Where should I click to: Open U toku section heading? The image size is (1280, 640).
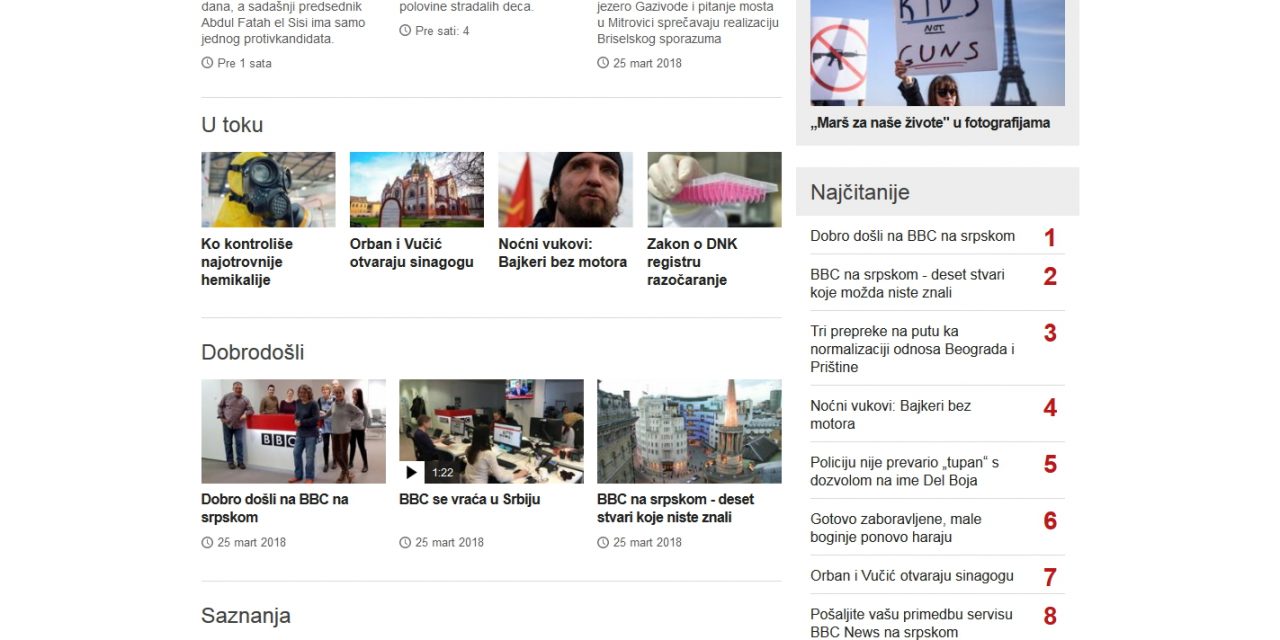(232, 125)
